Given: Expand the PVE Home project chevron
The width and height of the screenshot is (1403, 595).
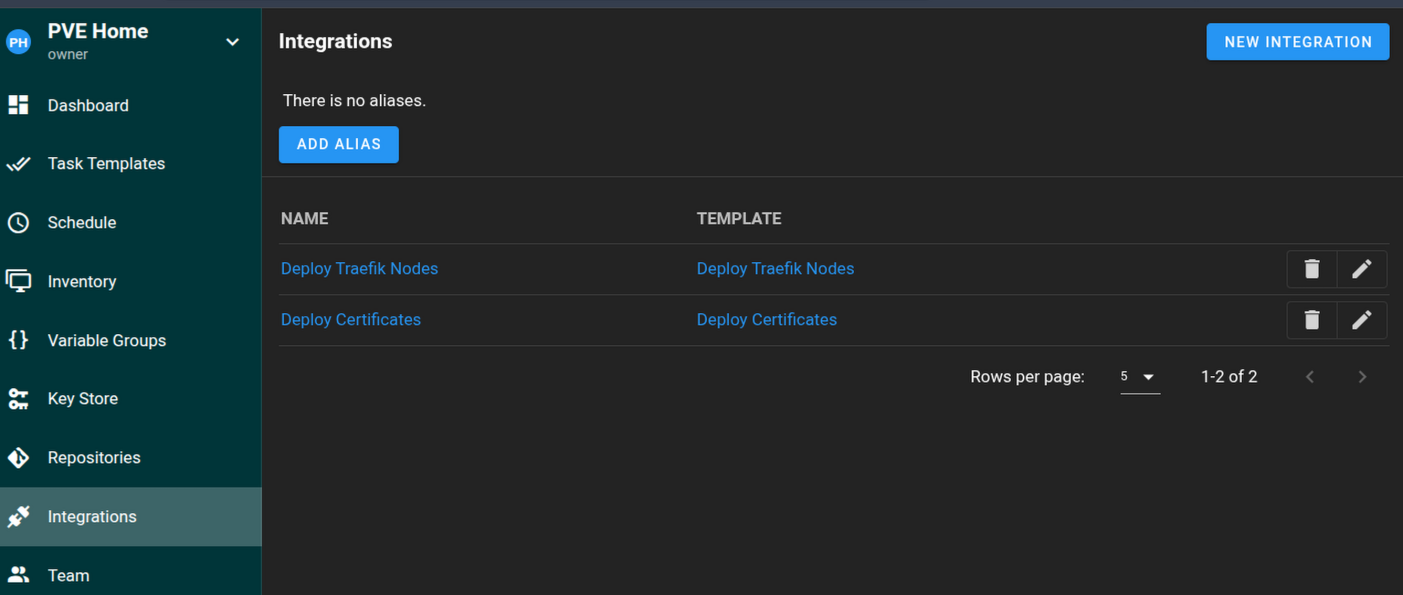Looking at the screenshot, I should pos(232,42).
